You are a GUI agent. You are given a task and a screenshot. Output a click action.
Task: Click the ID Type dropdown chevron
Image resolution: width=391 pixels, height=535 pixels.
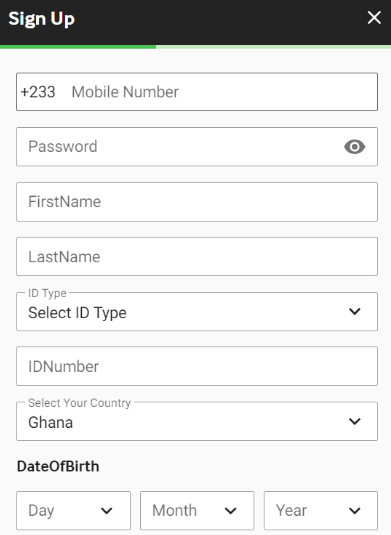[354, 311]
